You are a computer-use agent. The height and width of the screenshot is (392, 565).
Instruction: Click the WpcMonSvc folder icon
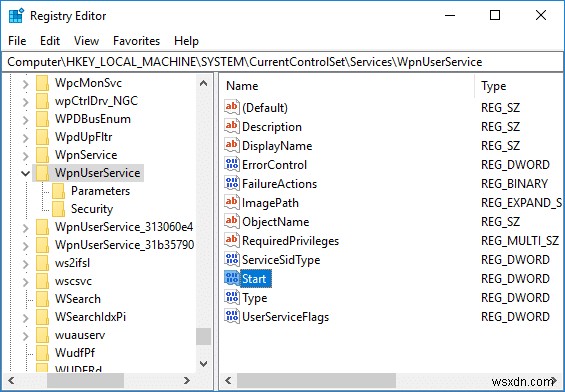click(43, 83)
